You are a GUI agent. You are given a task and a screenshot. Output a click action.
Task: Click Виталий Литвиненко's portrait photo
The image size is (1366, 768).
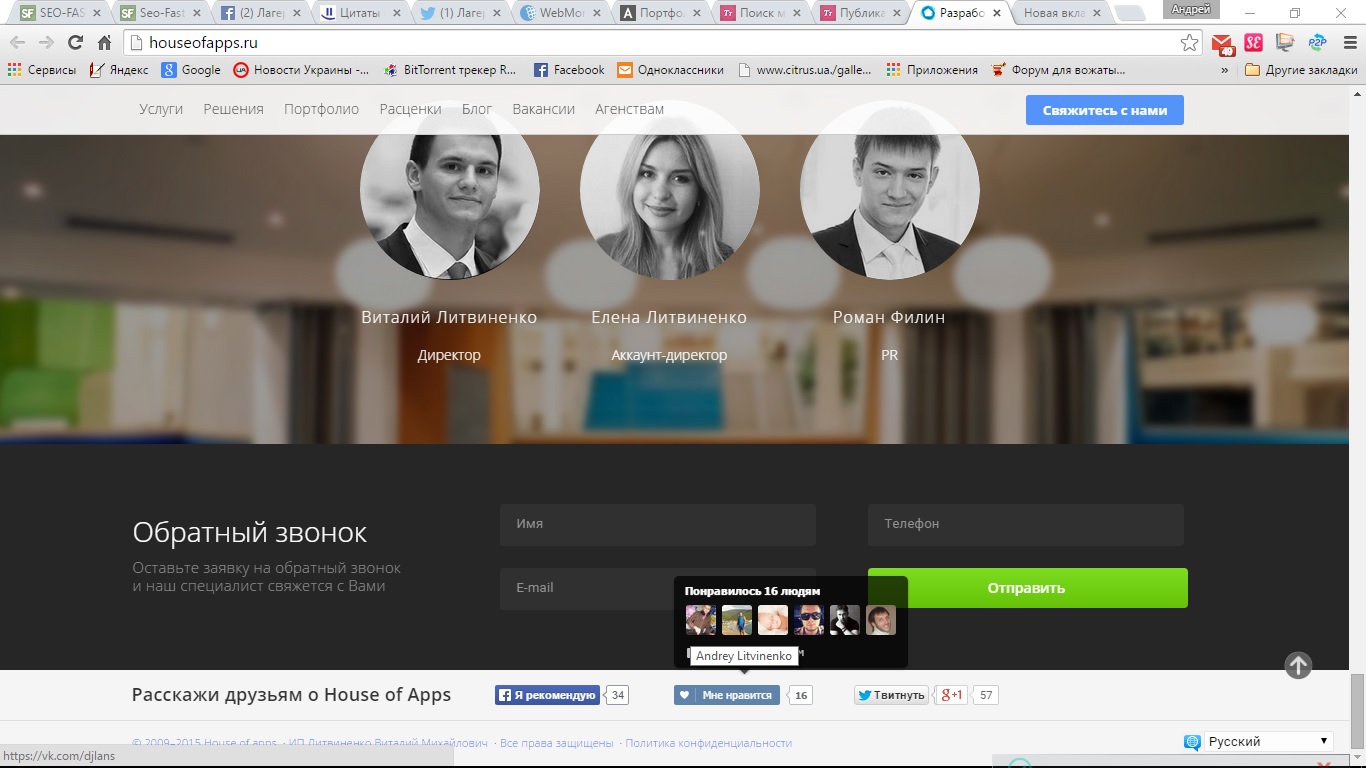point(449,190)
